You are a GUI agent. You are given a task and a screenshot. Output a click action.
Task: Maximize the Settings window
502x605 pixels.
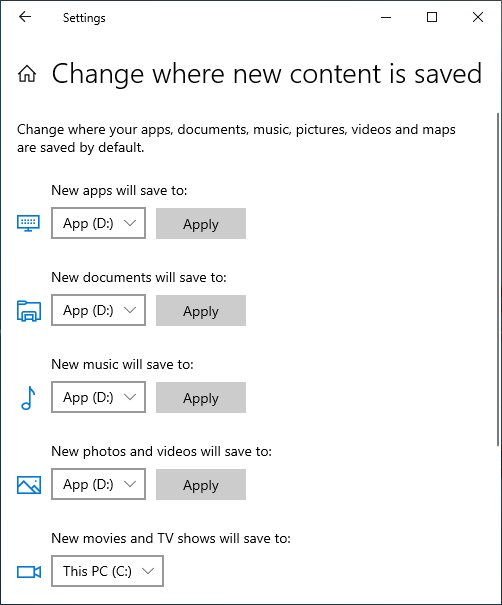coord(432,17)
